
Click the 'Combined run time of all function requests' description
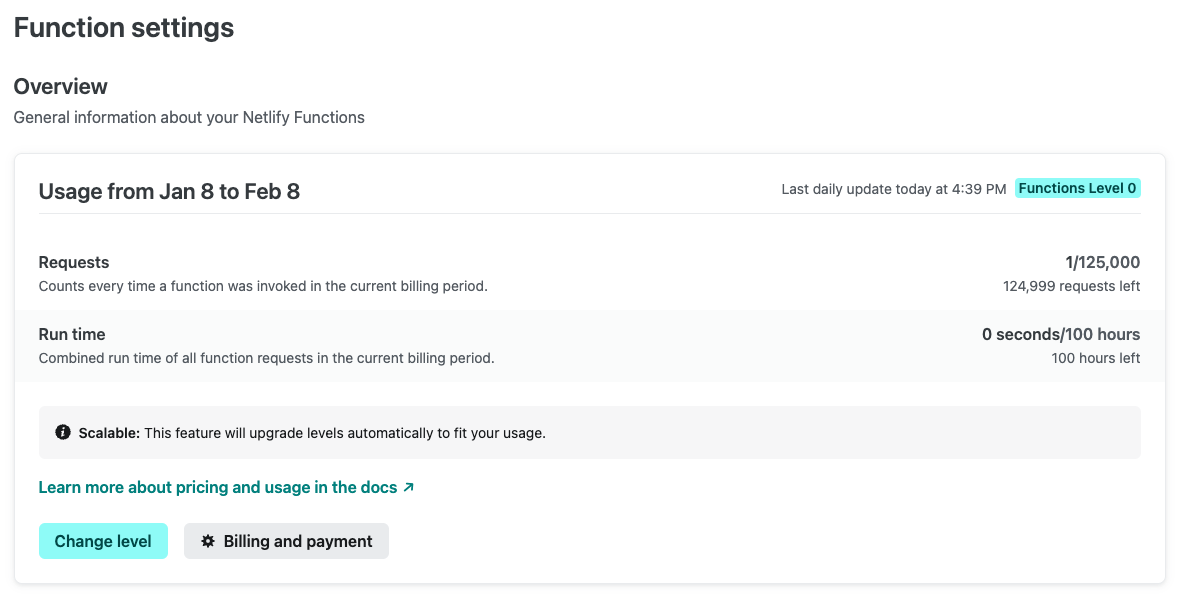pos(267,358)
